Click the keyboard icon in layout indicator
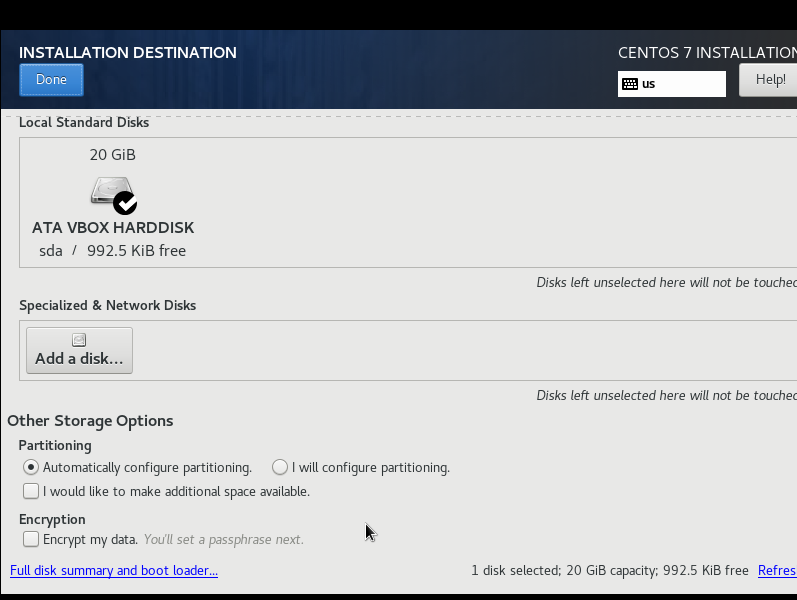 [630, 84]
